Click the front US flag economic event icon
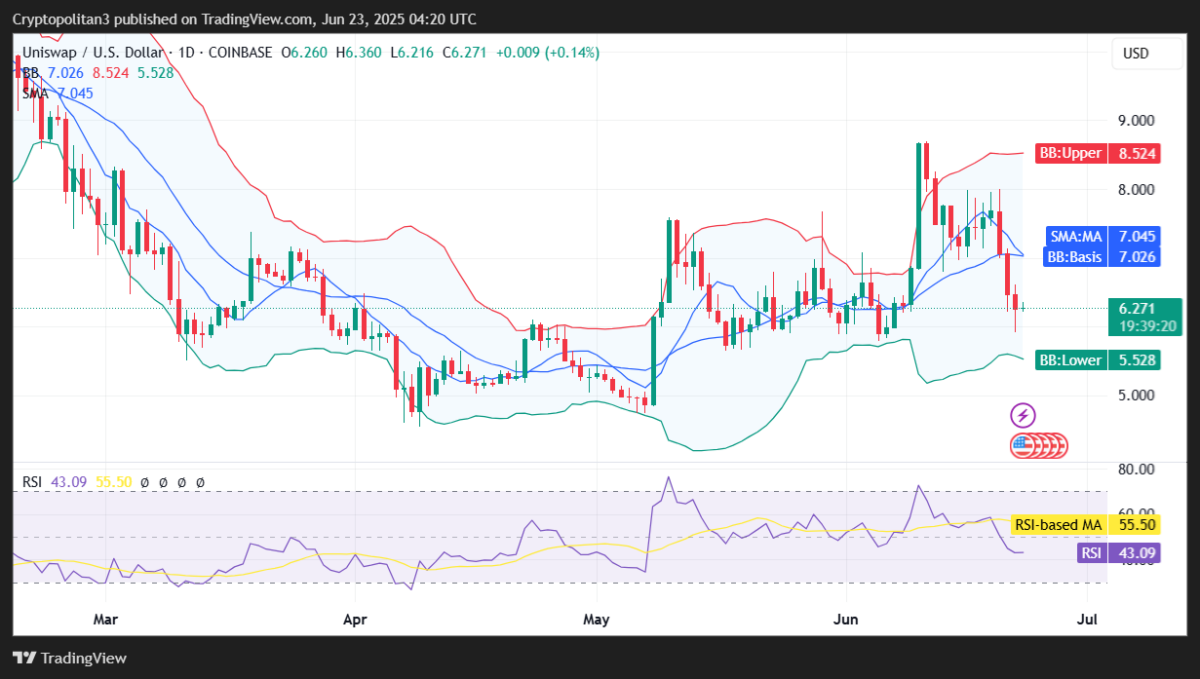 (1022, 445)
